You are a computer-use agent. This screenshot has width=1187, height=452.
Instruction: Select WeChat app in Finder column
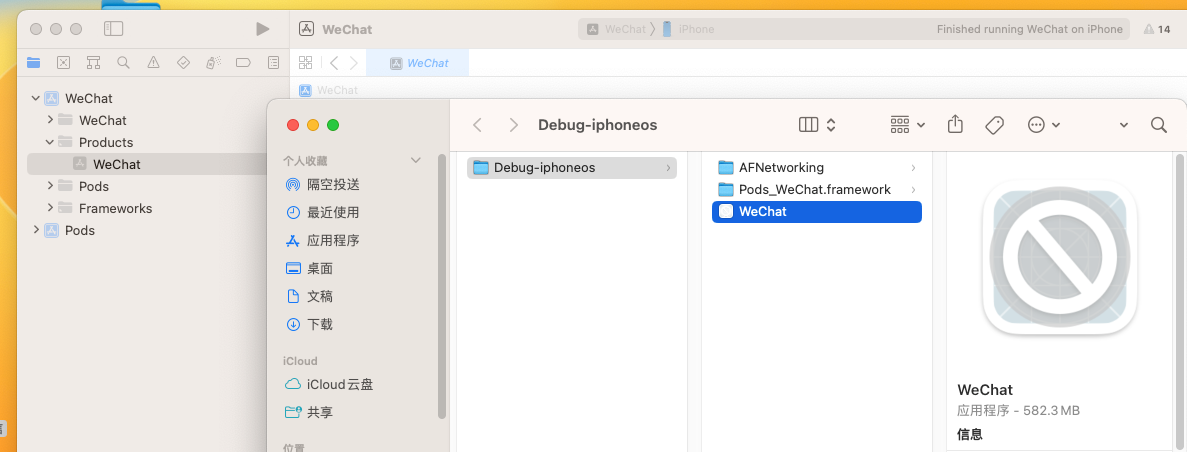[x=817, y=212]
